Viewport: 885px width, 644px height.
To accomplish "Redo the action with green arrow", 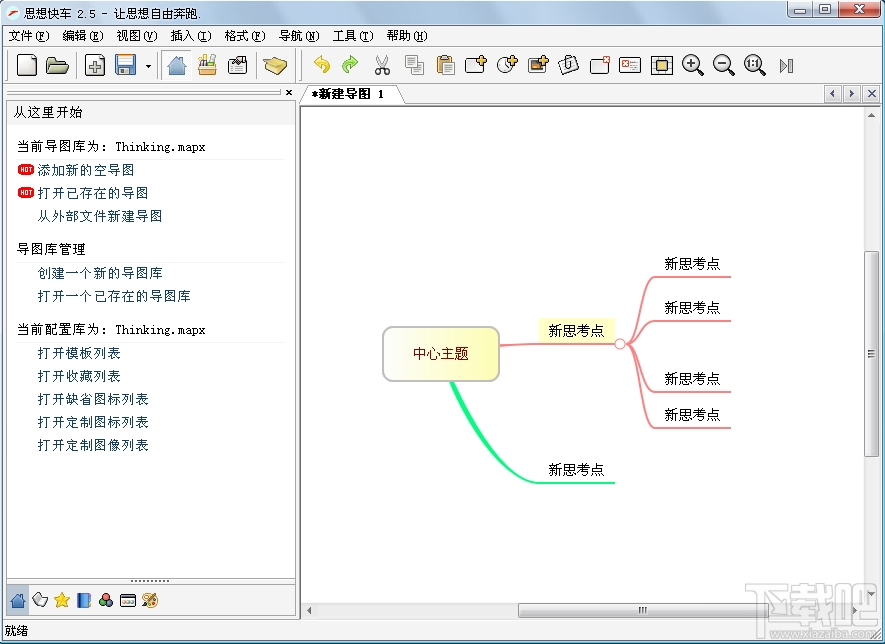I will (350, 65).
